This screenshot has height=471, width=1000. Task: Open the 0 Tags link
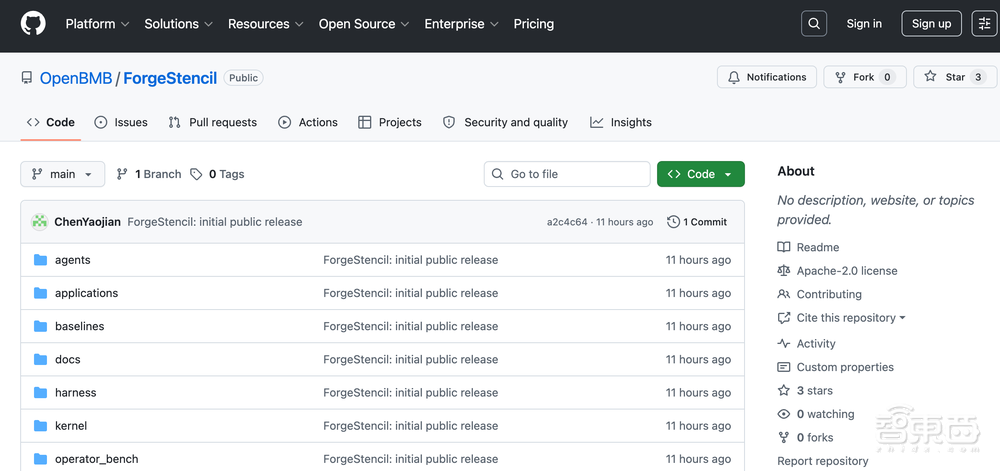[217, 174]
